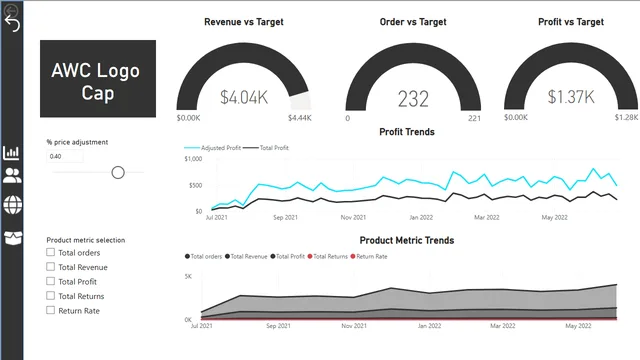Check the Return Rate checkbox
640x360 pixels.
[x=51, y=310]
